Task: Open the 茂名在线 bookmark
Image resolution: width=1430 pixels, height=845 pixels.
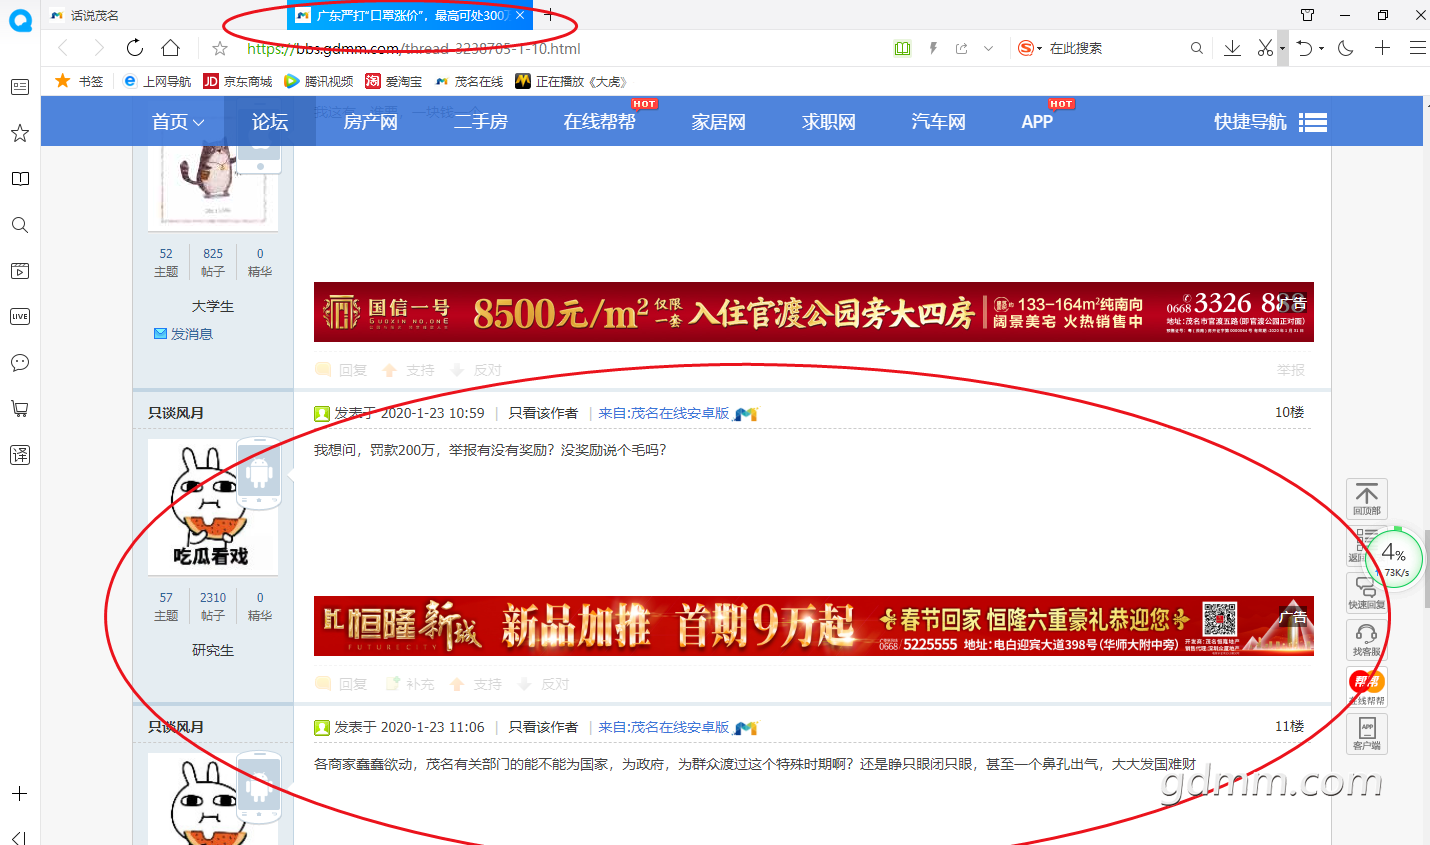Action: [x=469, y=82]
